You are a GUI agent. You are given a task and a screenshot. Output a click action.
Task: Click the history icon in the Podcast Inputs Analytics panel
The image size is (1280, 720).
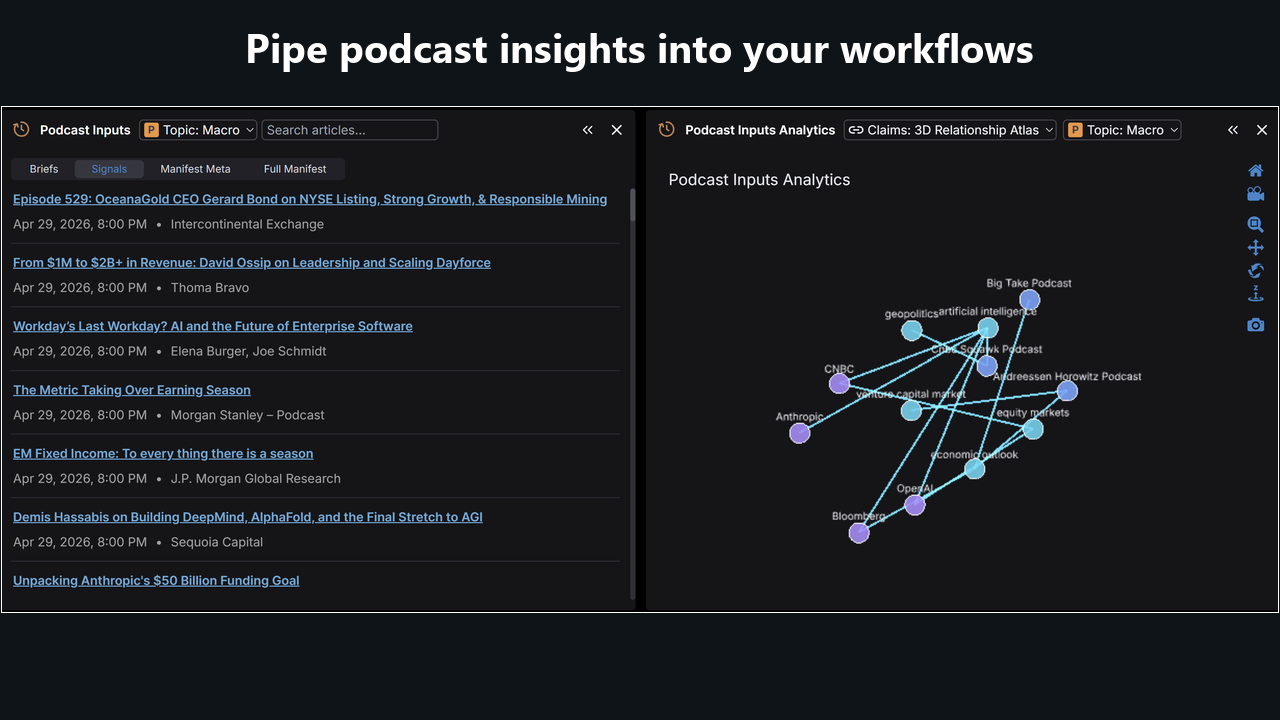pyautogui.click(x=666, y=130)
